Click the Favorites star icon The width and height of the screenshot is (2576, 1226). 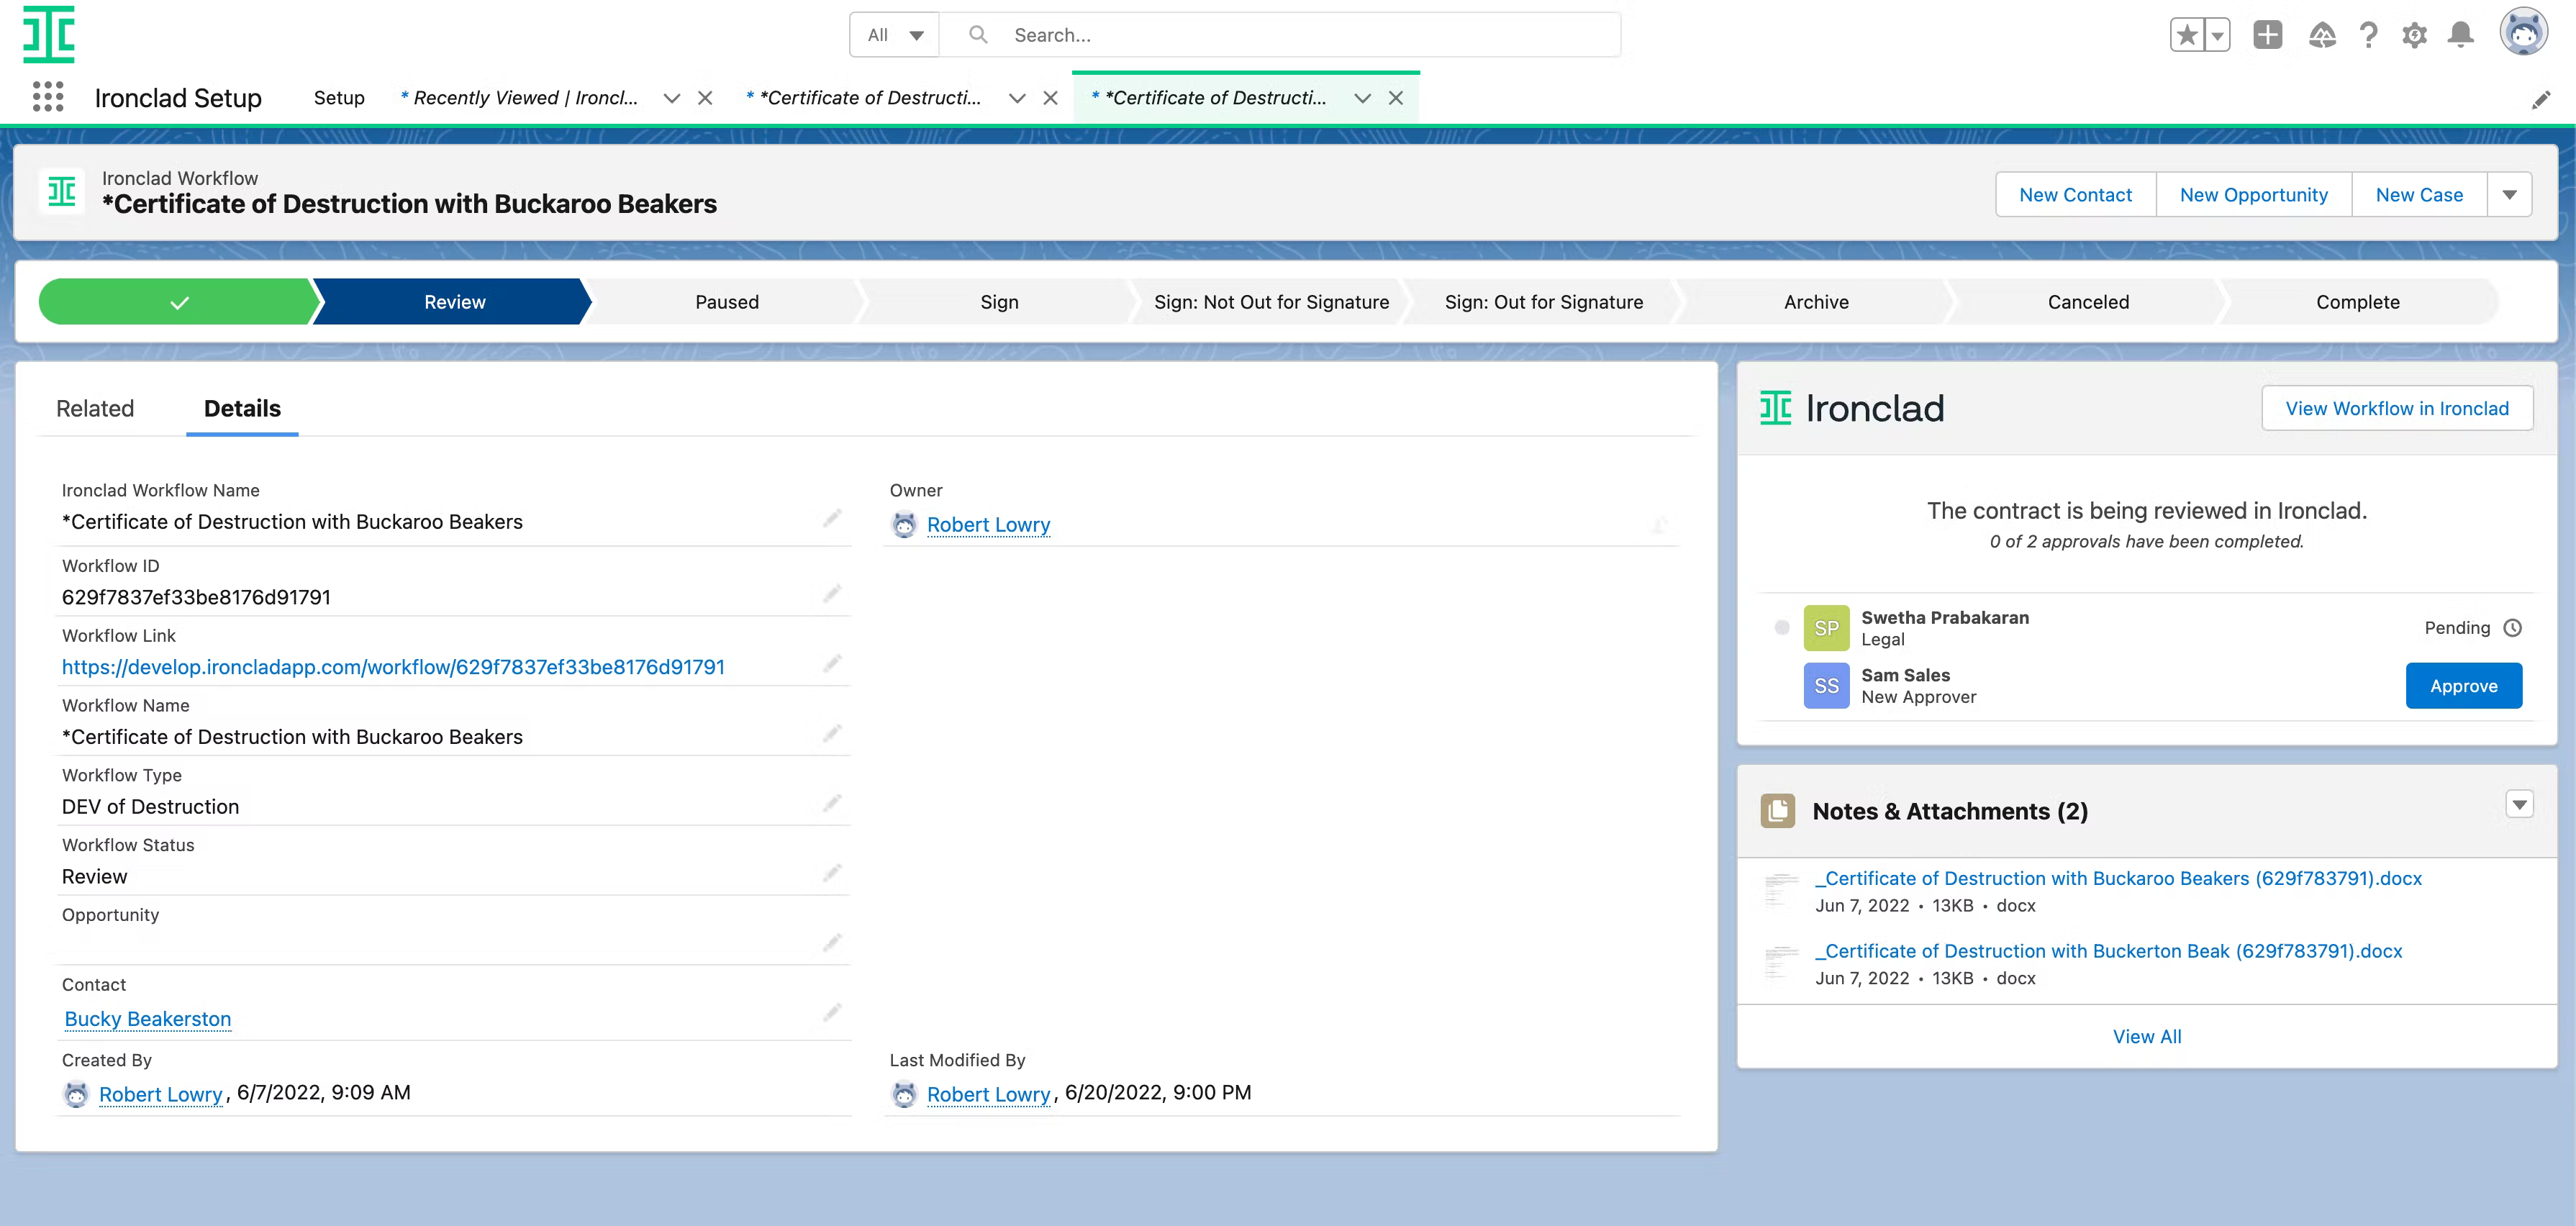[2187, 35]
